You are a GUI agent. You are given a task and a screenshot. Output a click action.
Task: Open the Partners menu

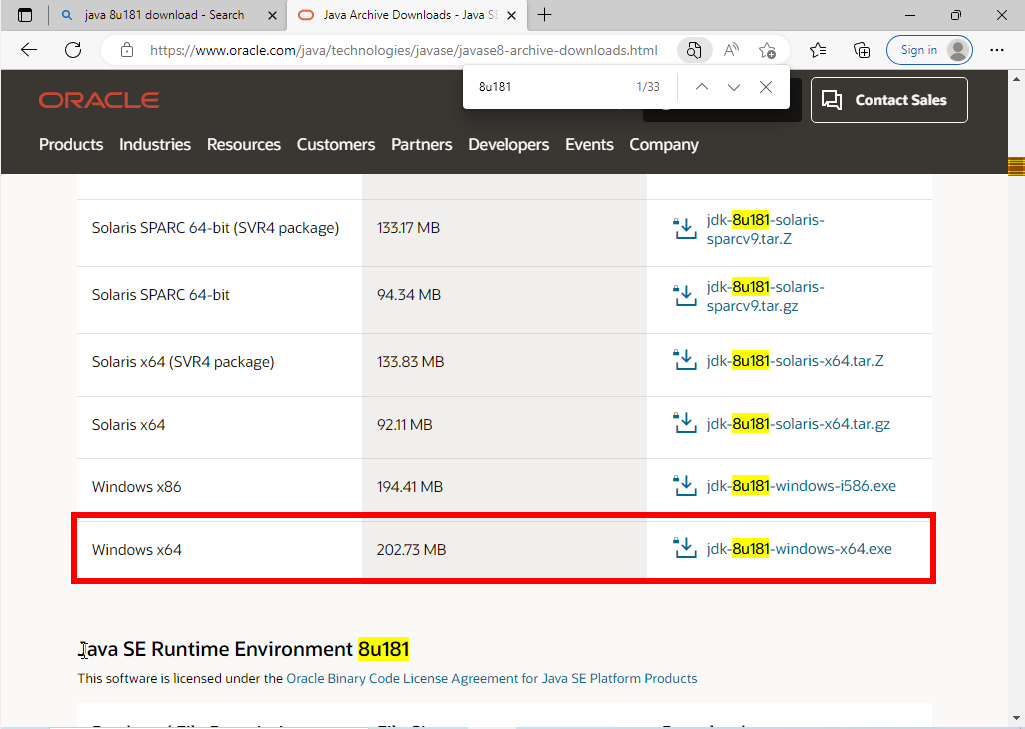coord(422,144)
